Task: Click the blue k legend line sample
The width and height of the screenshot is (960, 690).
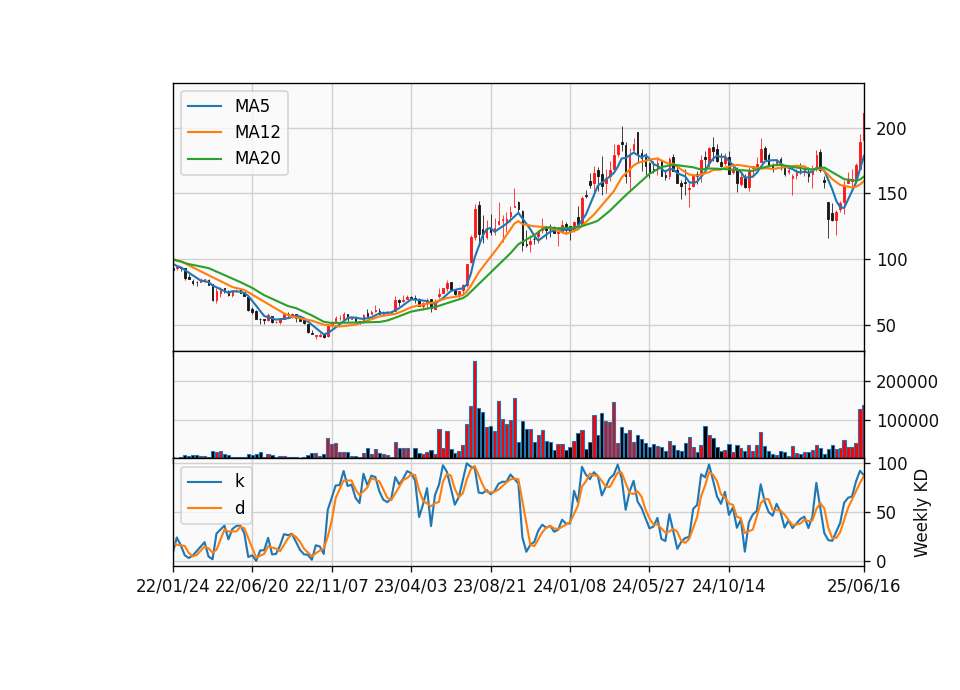Action: pyautogui.click(x=204, y=482)
